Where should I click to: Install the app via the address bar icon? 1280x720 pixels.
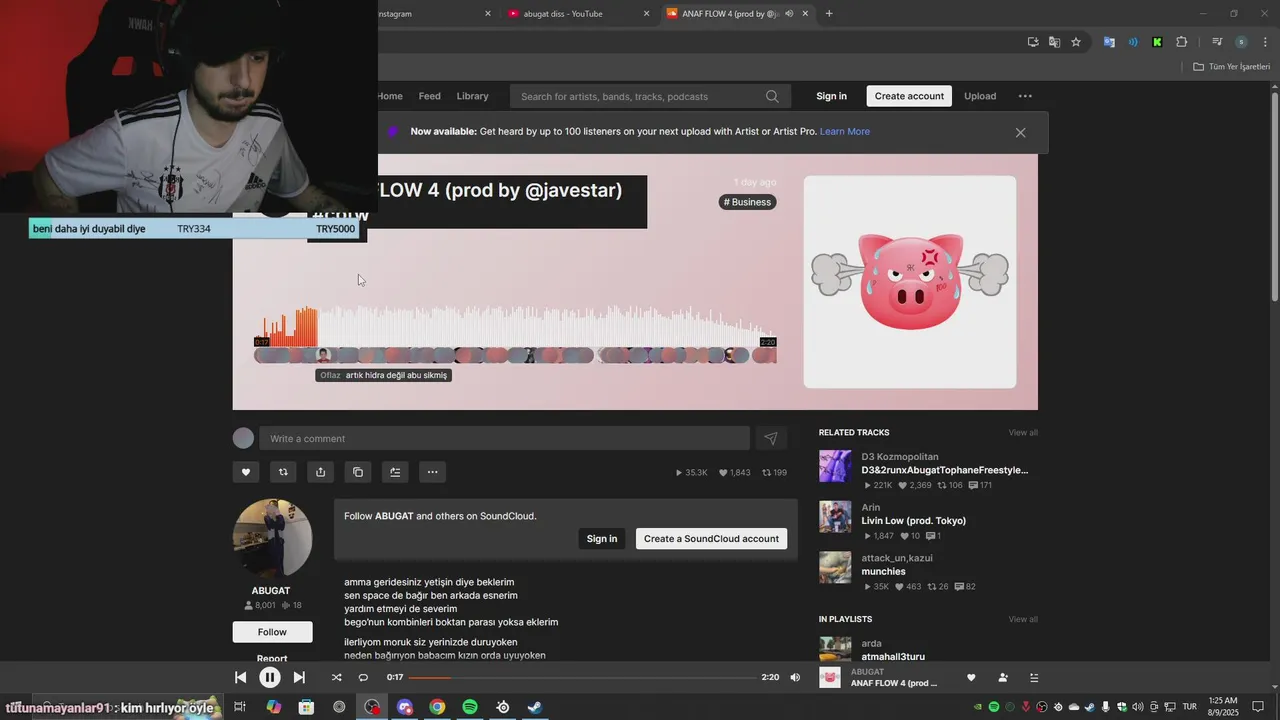(1033, 42)
